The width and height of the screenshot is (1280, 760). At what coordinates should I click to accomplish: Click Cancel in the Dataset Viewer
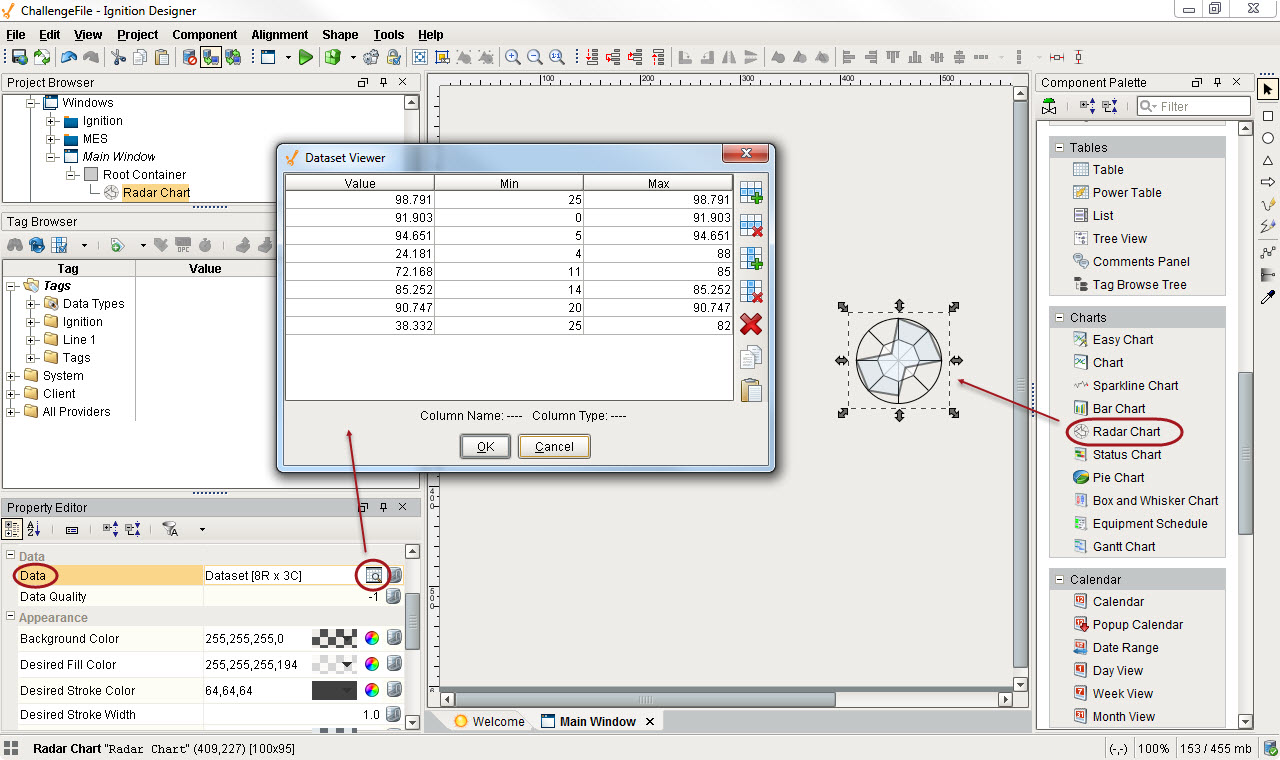point(554,446)
